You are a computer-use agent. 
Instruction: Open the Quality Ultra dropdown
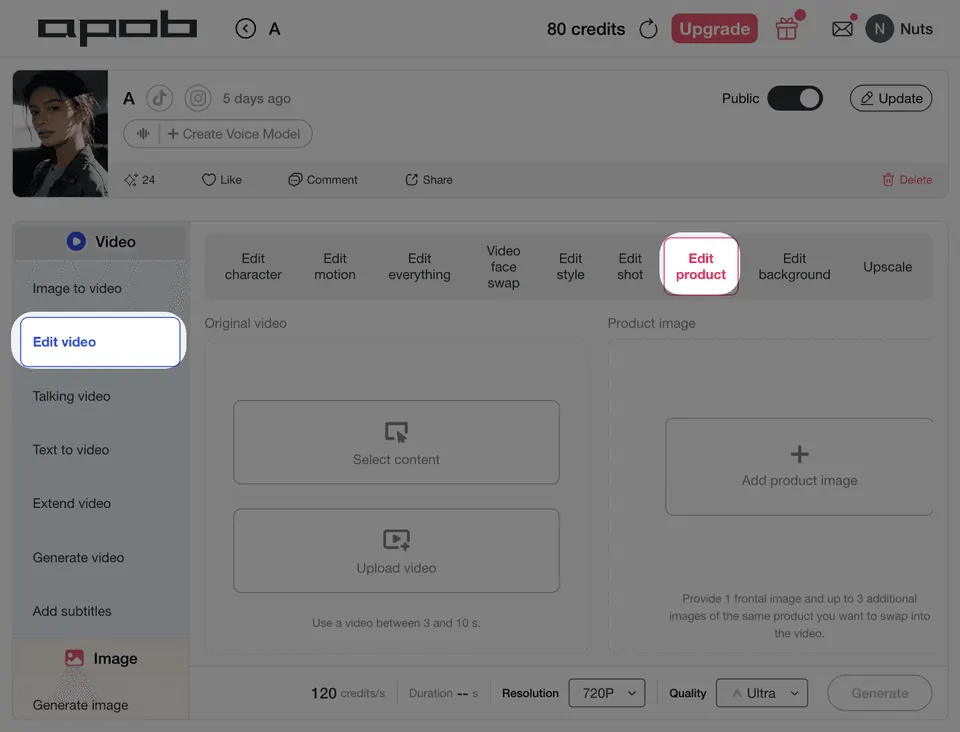point(762,693)
